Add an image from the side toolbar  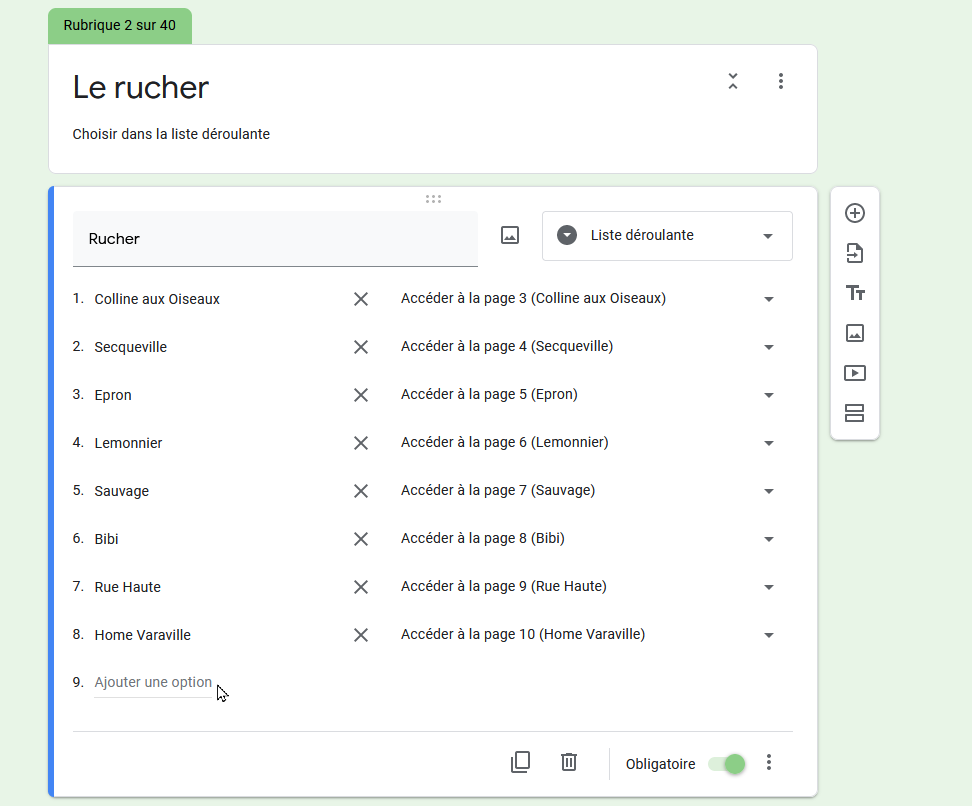pos(855,333)
